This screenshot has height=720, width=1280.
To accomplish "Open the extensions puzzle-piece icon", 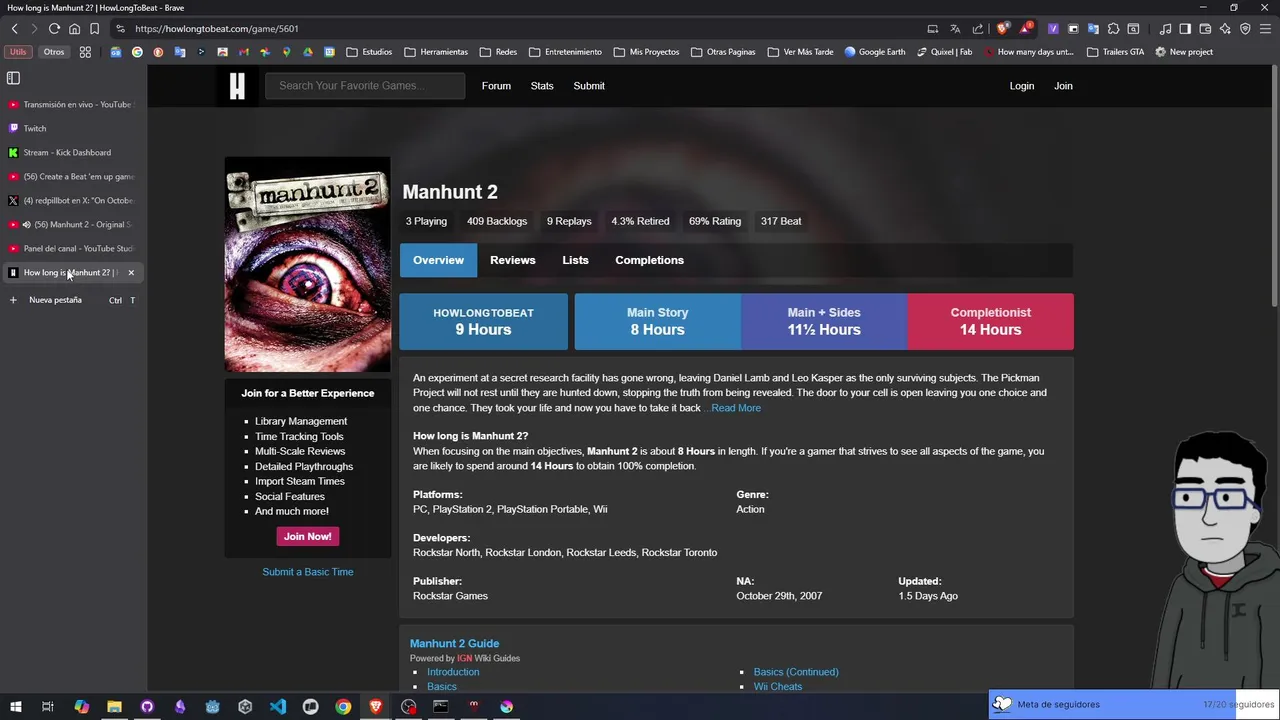I will pos(1113,29).
